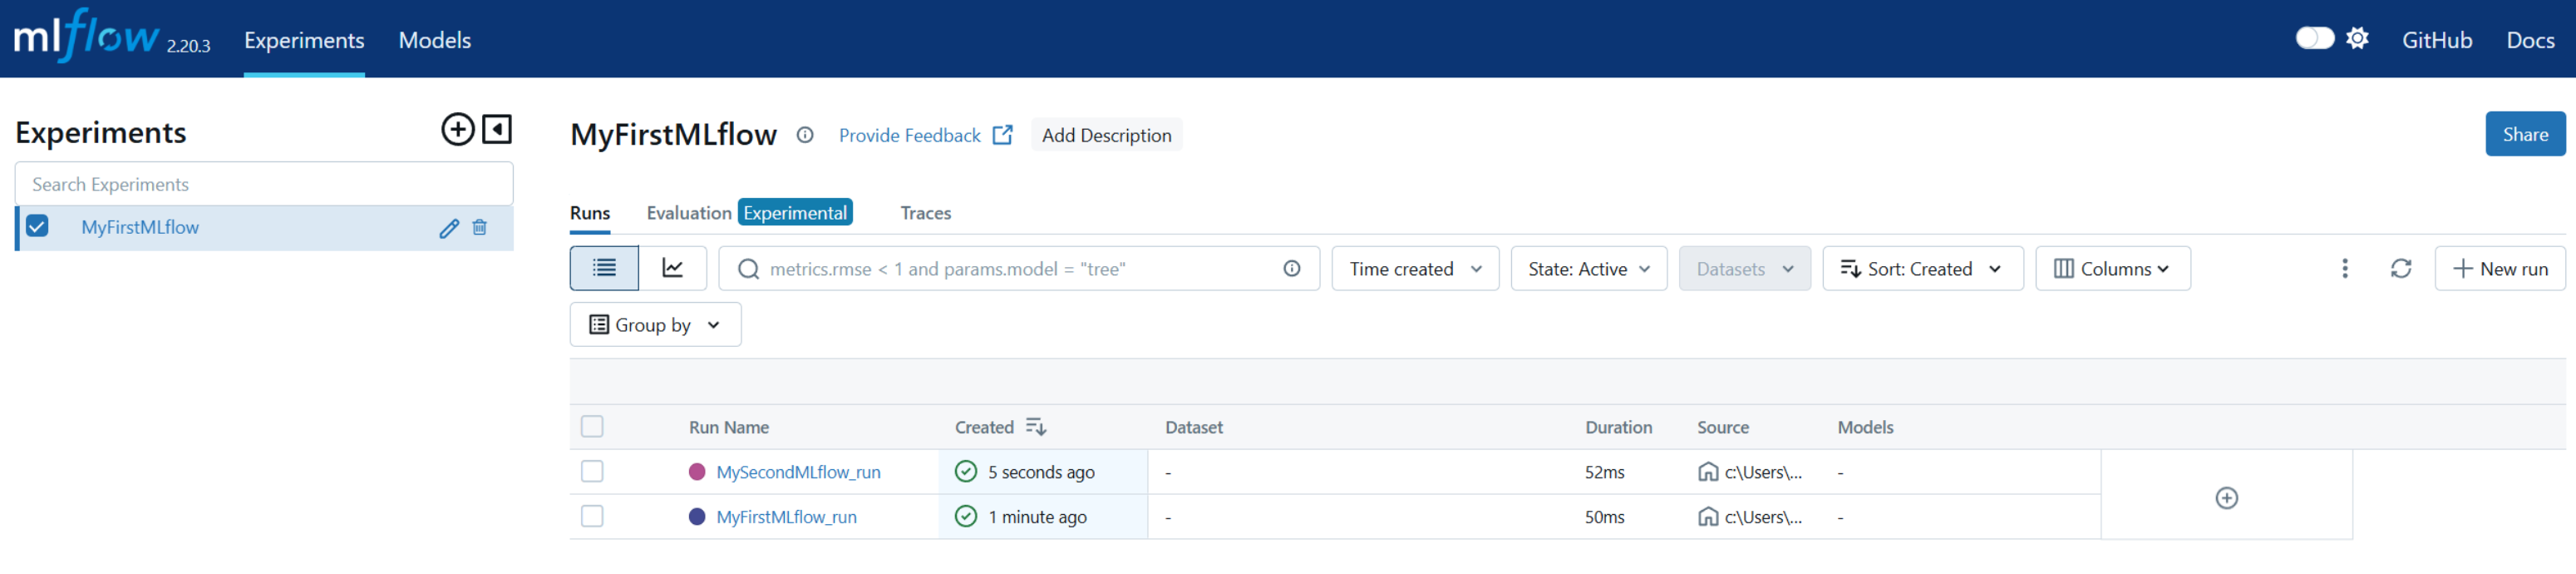Click the Source column header
Image resolution: width=2576 pixels, height=574 pixels.
1723,428
